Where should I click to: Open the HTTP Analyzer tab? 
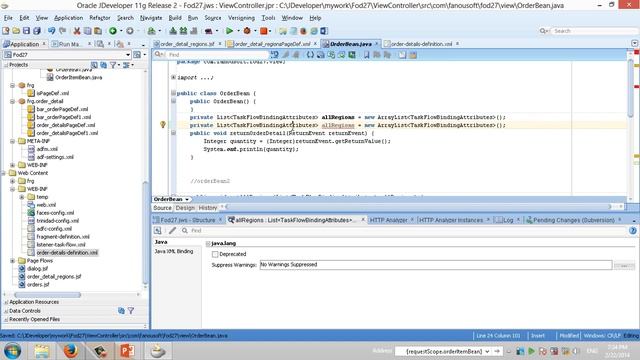(x=388, y=220)
